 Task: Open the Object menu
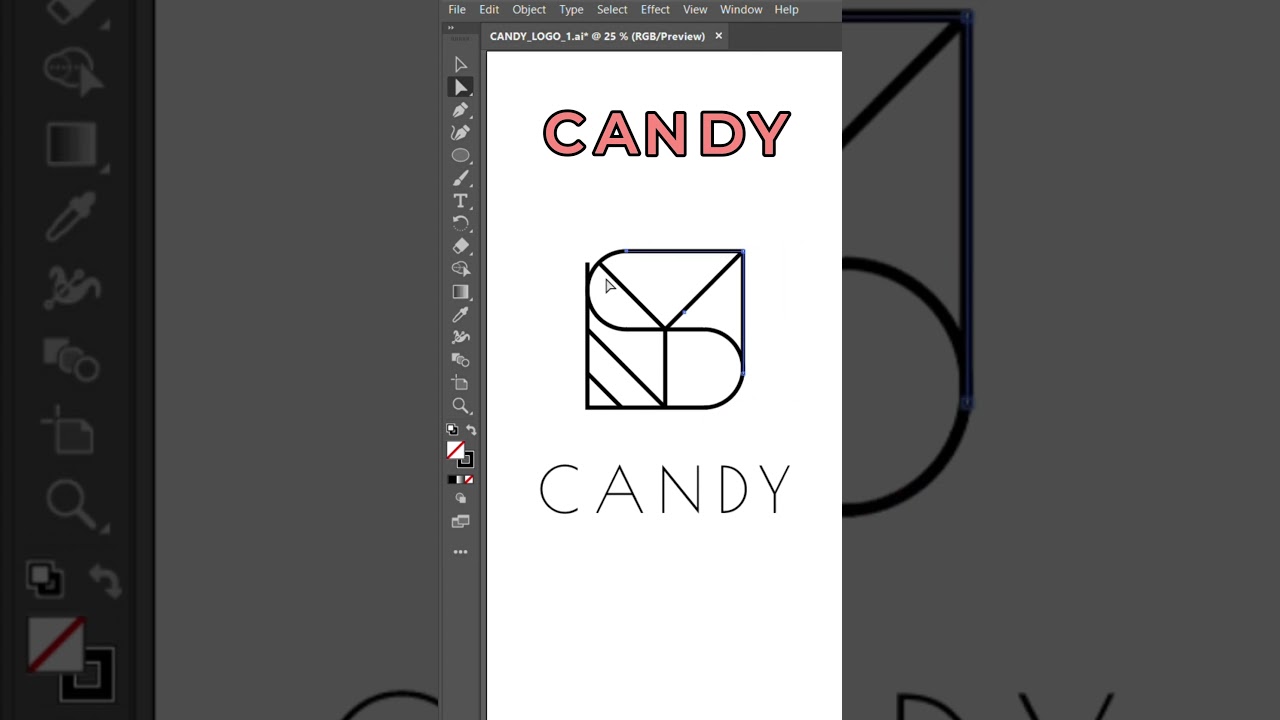coord(529,10)
